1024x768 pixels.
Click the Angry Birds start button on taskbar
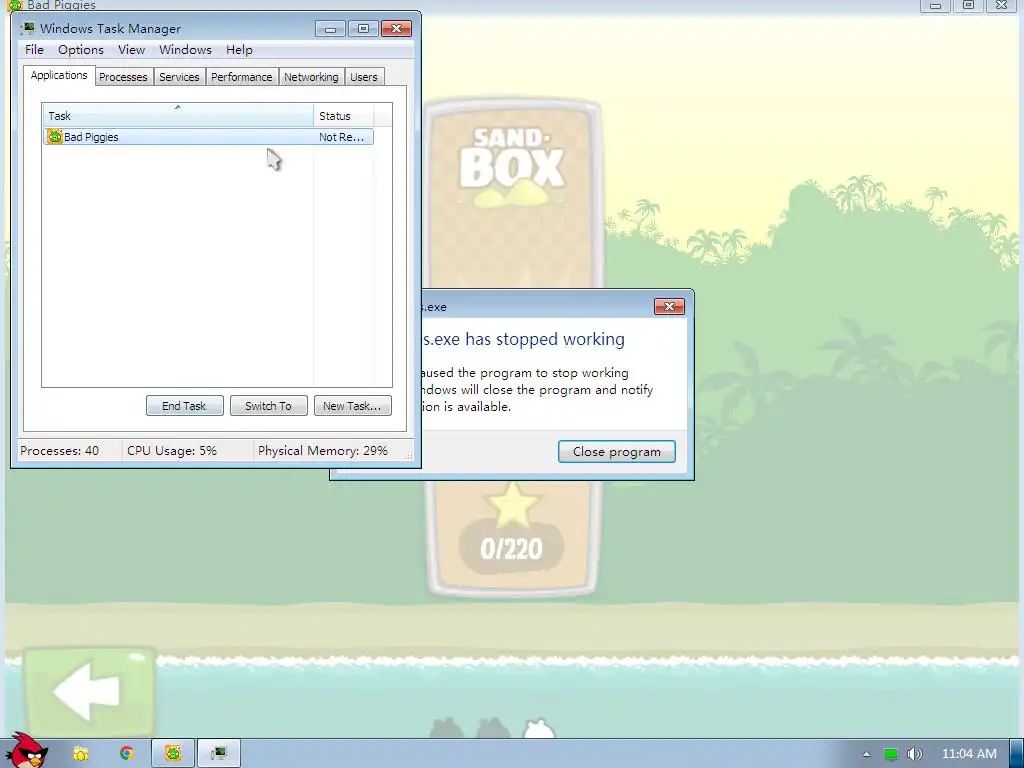pos(26,751)
